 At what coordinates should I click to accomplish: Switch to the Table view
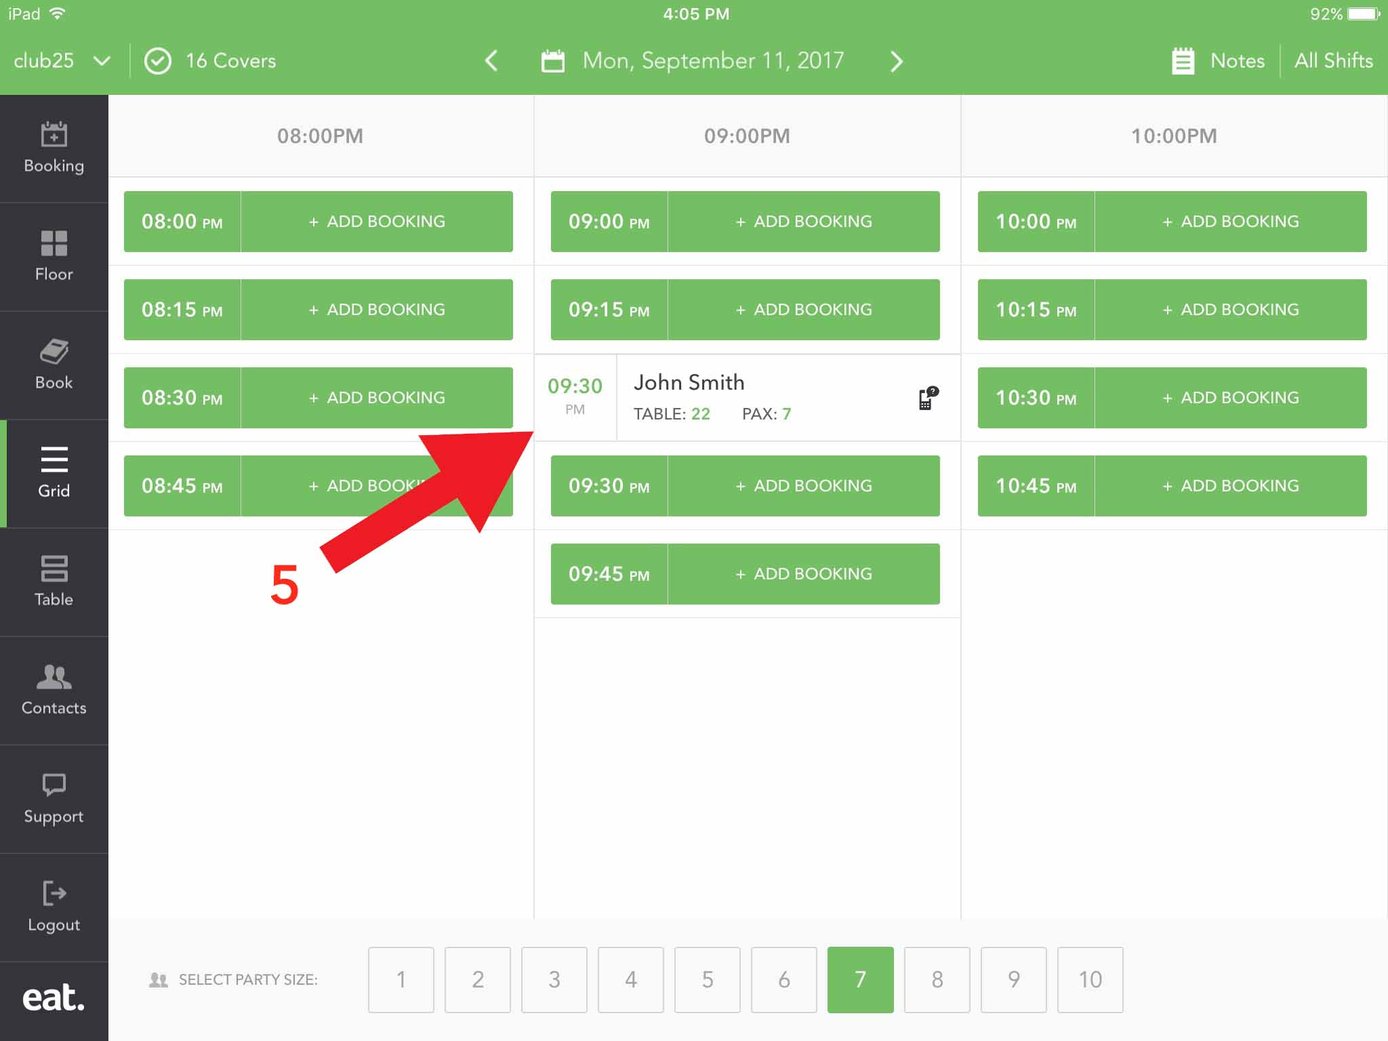click(54, 582)
